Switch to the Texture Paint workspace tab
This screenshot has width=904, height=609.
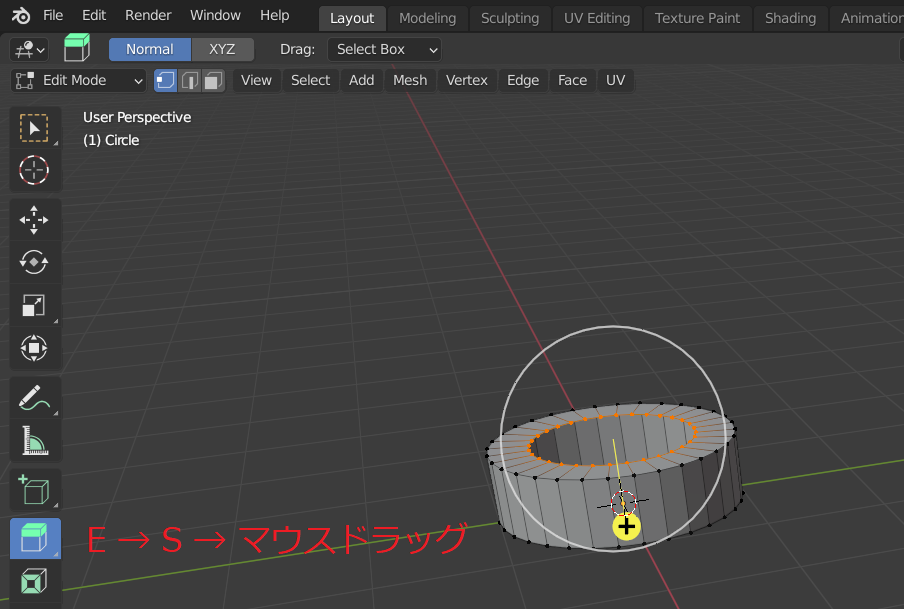point(697,18)
